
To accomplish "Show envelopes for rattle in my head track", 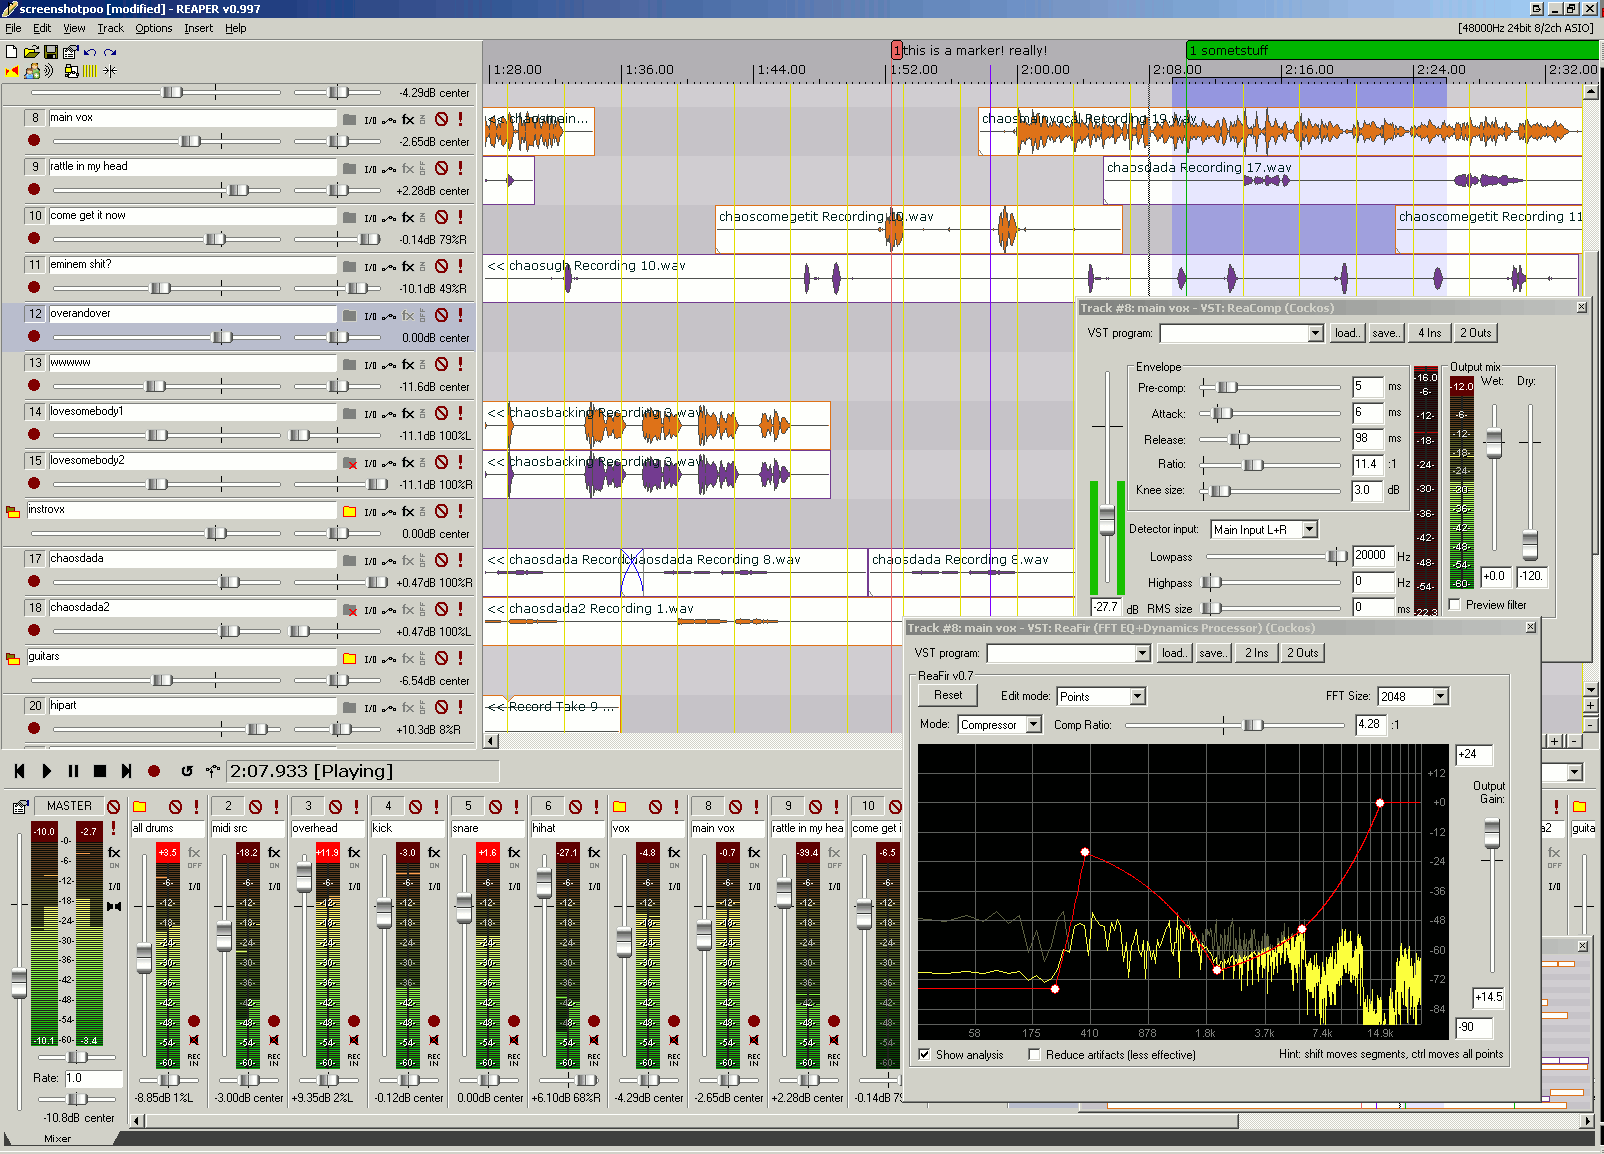I will 389,169.
